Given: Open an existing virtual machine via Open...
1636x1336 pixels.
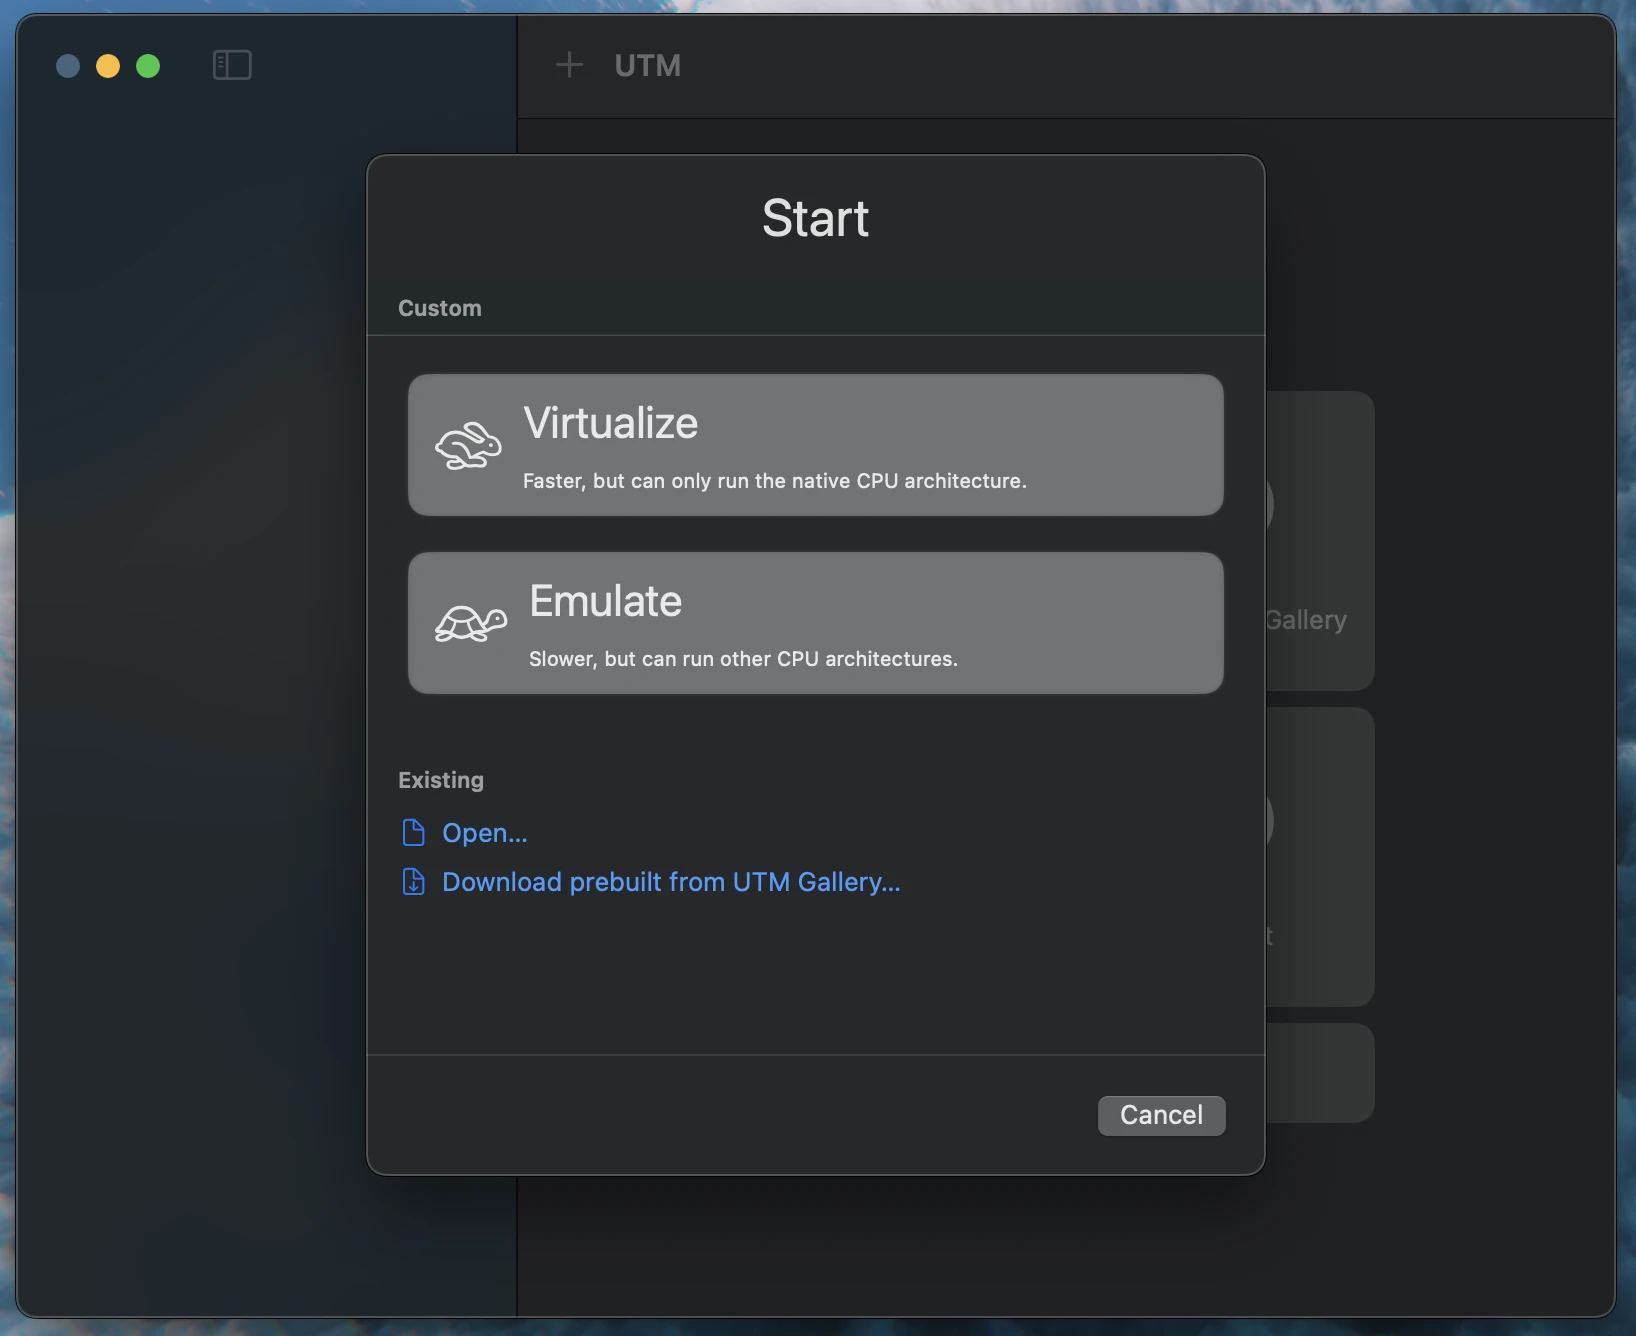Looking at the screenshot, I should 484,833.
